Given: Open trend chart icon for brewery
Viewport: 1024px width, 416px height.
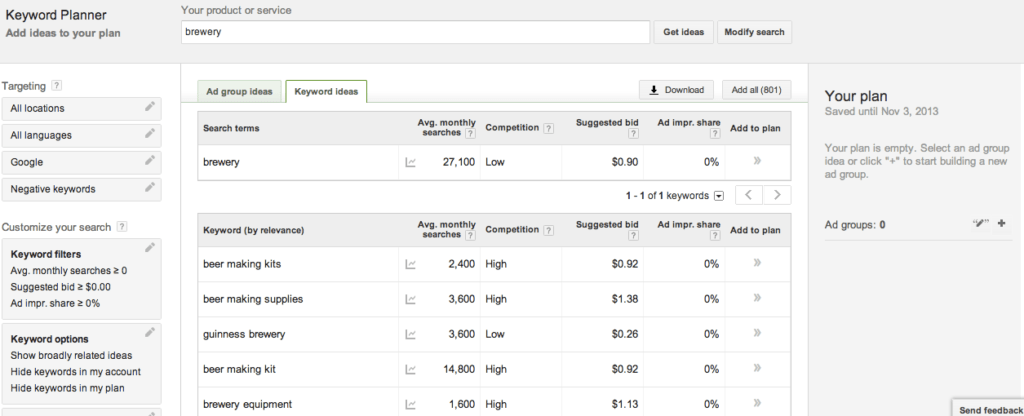Looking at the screenshot, I should (410, 162).
